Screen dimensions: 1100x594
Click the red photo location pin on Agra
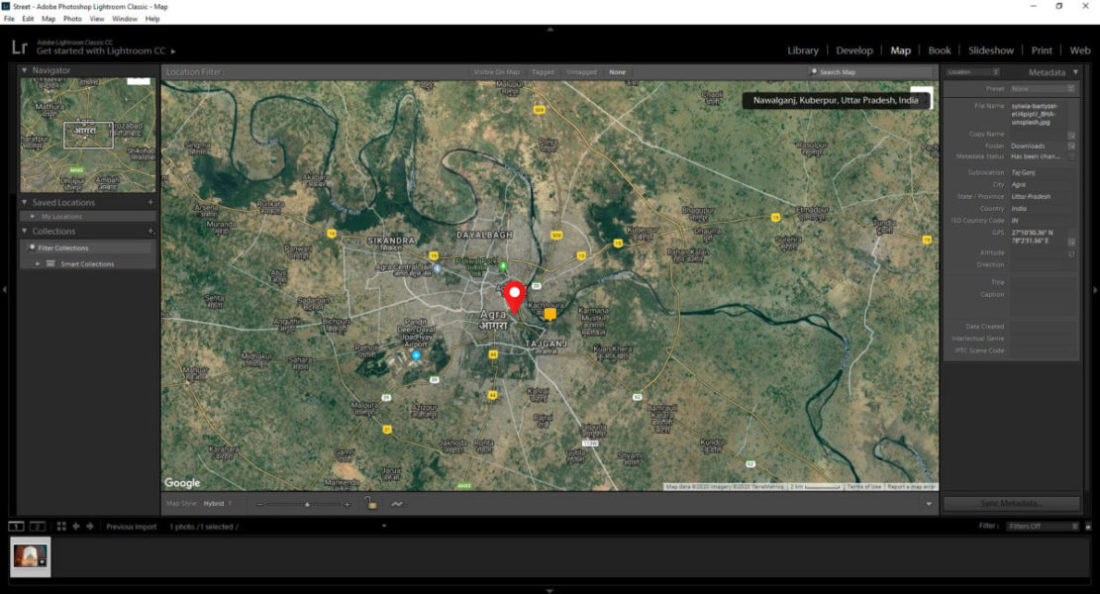515,297
